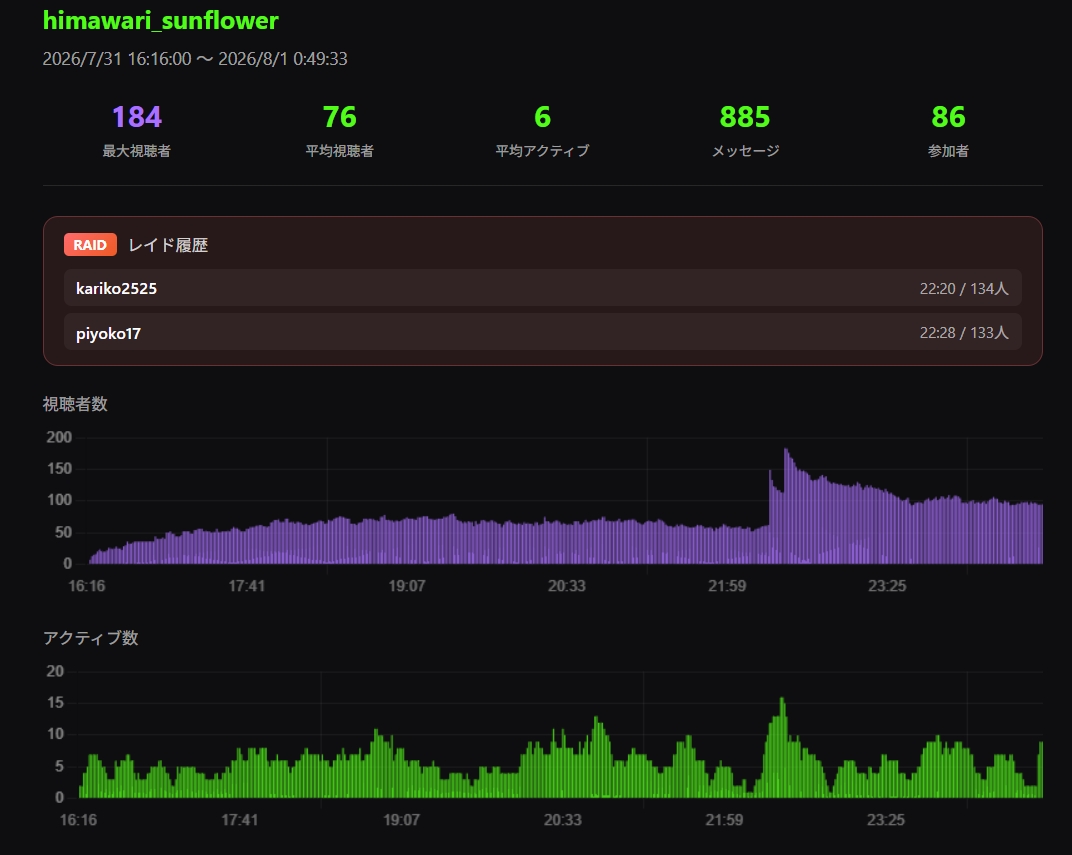The width and height of the screenshot is (1072, 855).
Task: Click the アクティブ数 chart heading
Action: pyautogui.click(x=91, y=638)
